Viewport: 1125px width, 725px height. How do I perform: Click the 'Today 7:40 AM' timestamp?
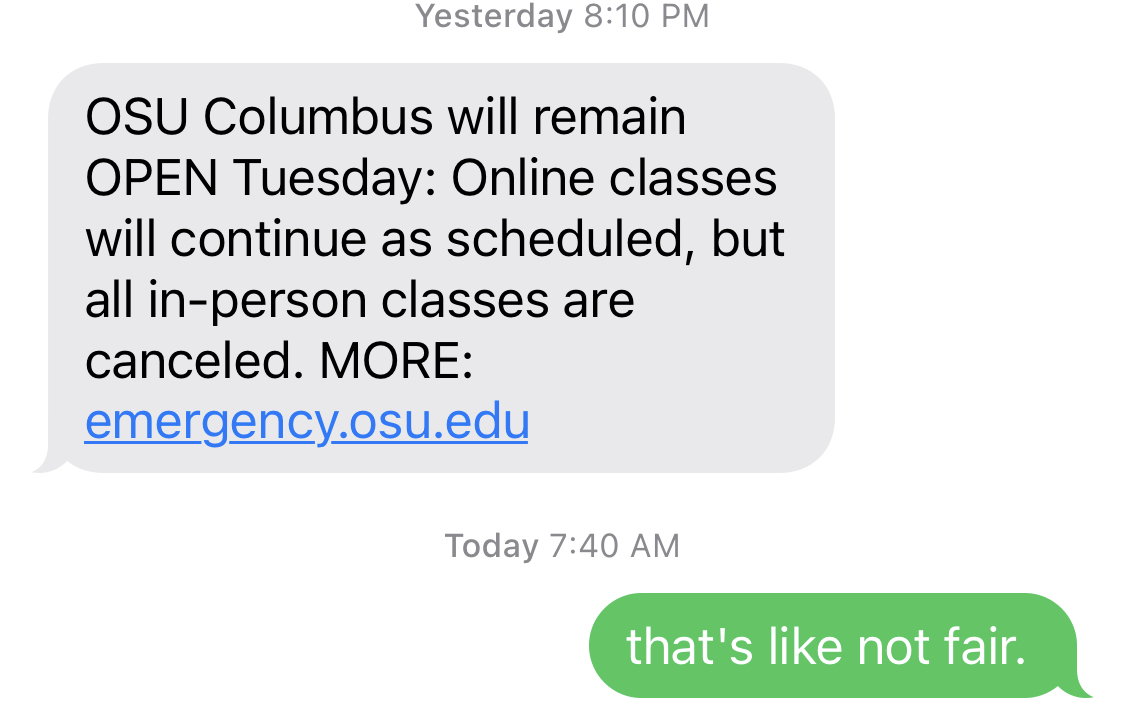click(562, 546)
